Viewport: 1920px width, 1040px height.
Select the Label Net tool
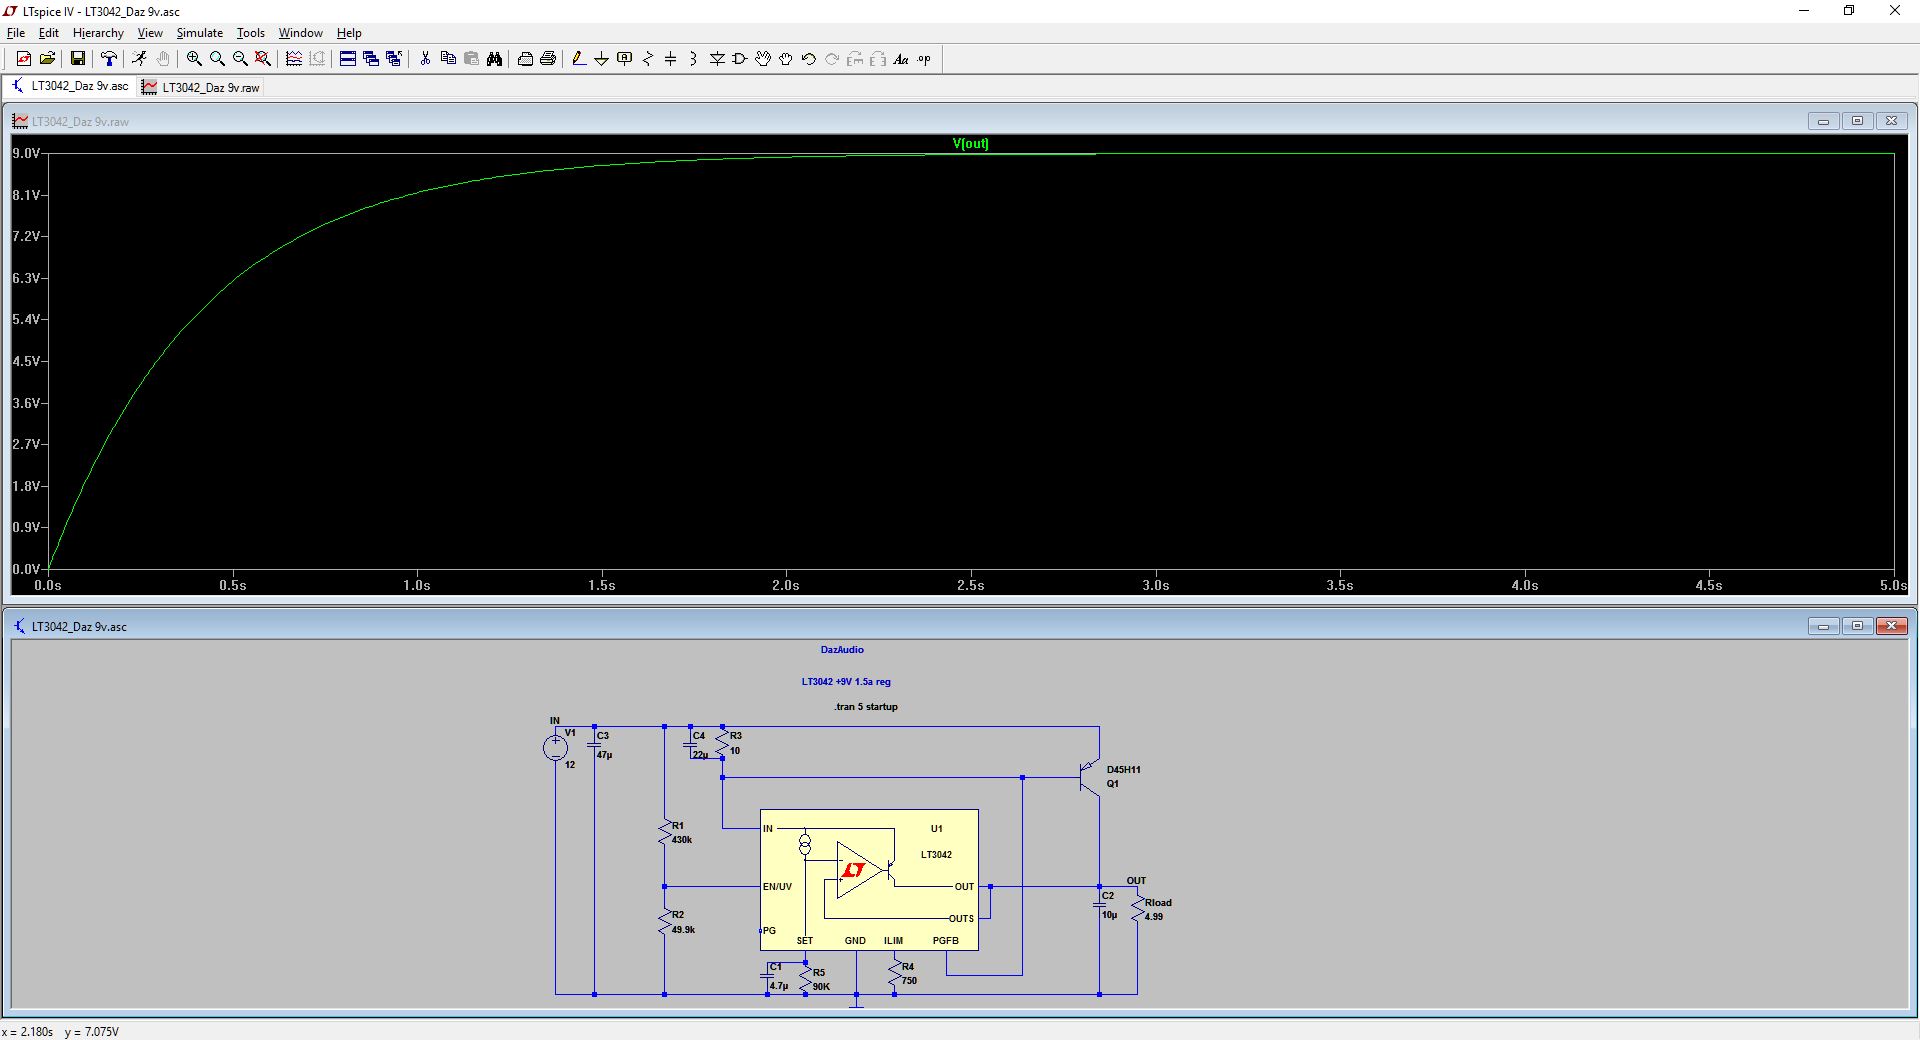pos(625,59)
